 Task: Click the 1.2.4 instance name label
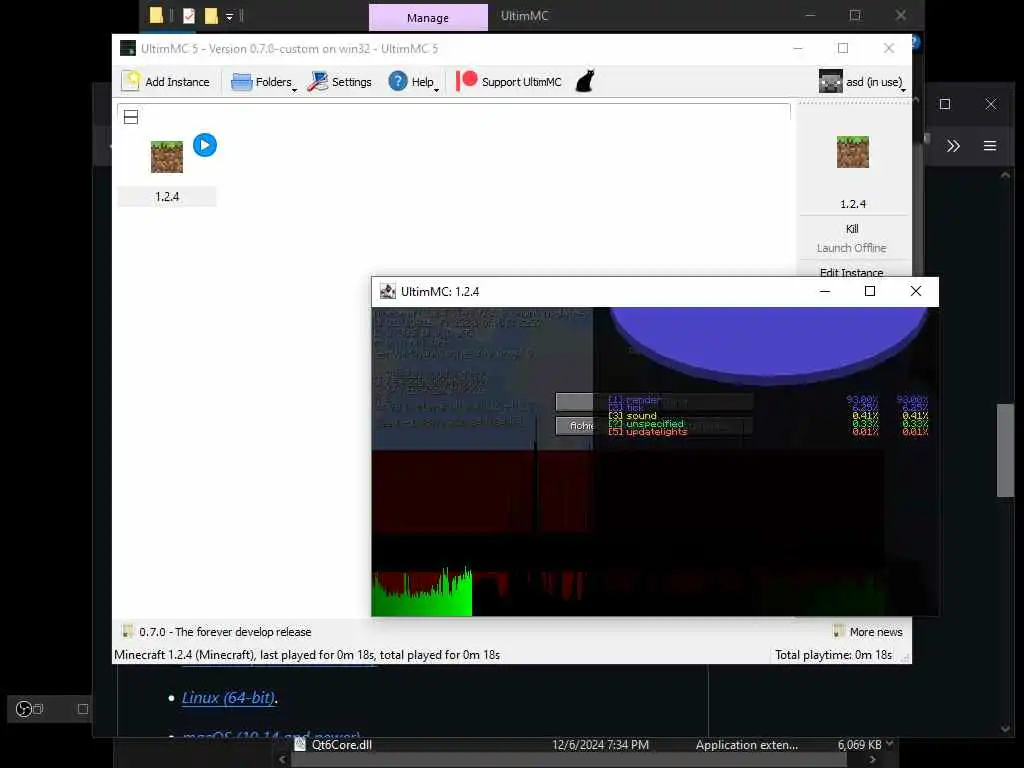[x=167, y=197]
